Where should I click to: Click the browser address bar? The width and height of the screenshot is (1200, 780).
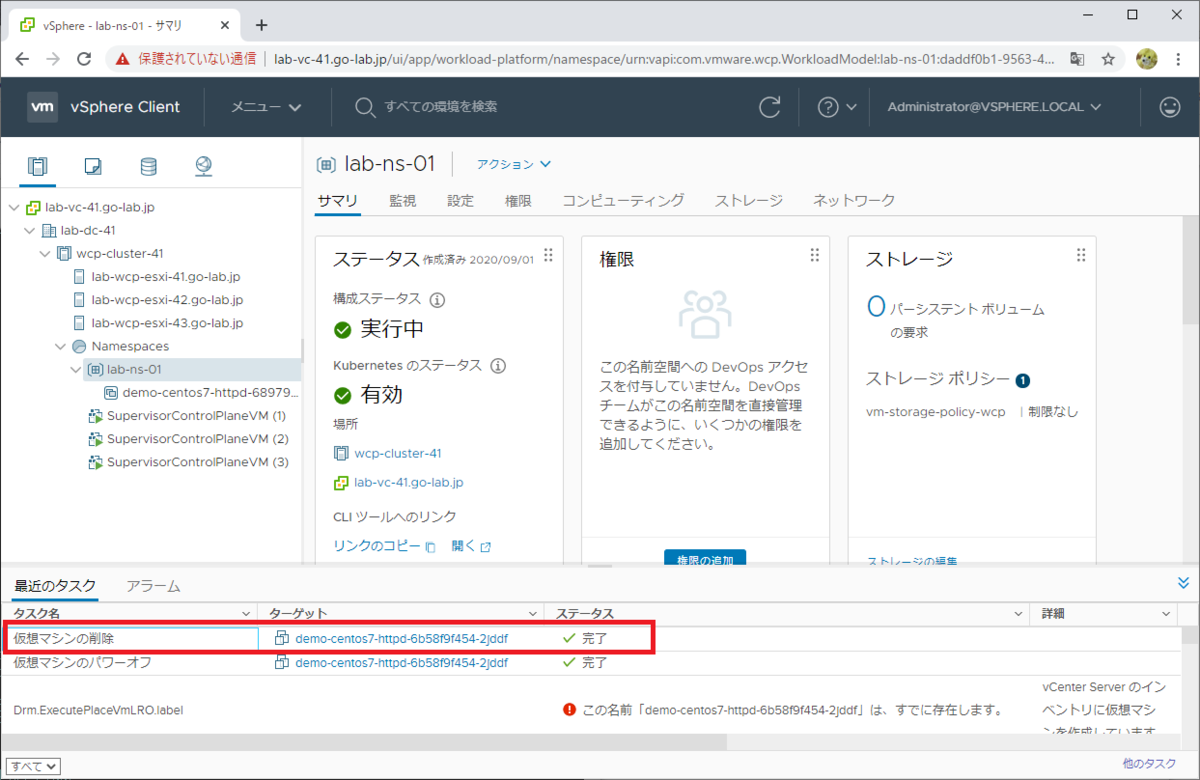[x=663, y=59]
